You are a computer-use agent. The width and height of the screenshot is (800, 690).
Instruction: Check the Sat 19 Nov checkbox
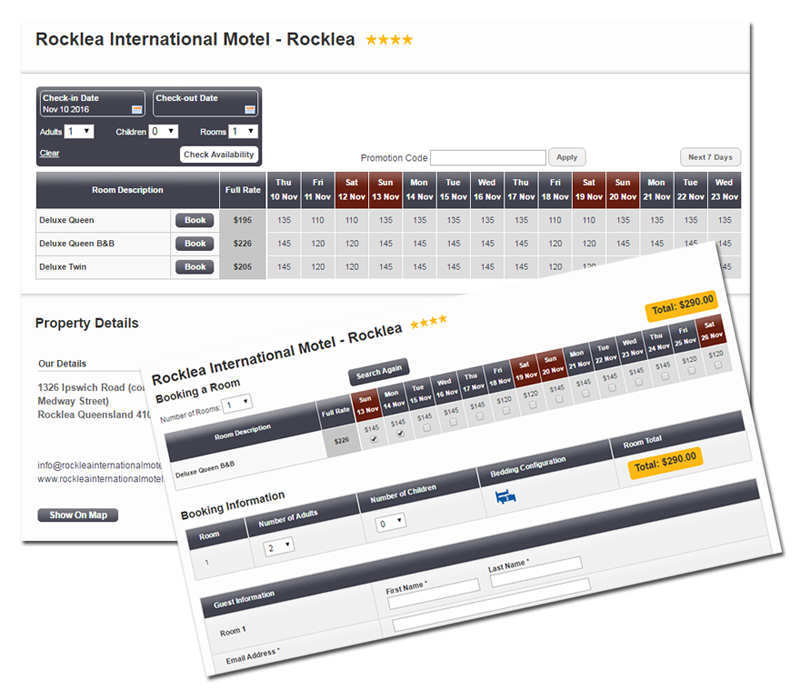pyautogui.click(x=533, y=405)
